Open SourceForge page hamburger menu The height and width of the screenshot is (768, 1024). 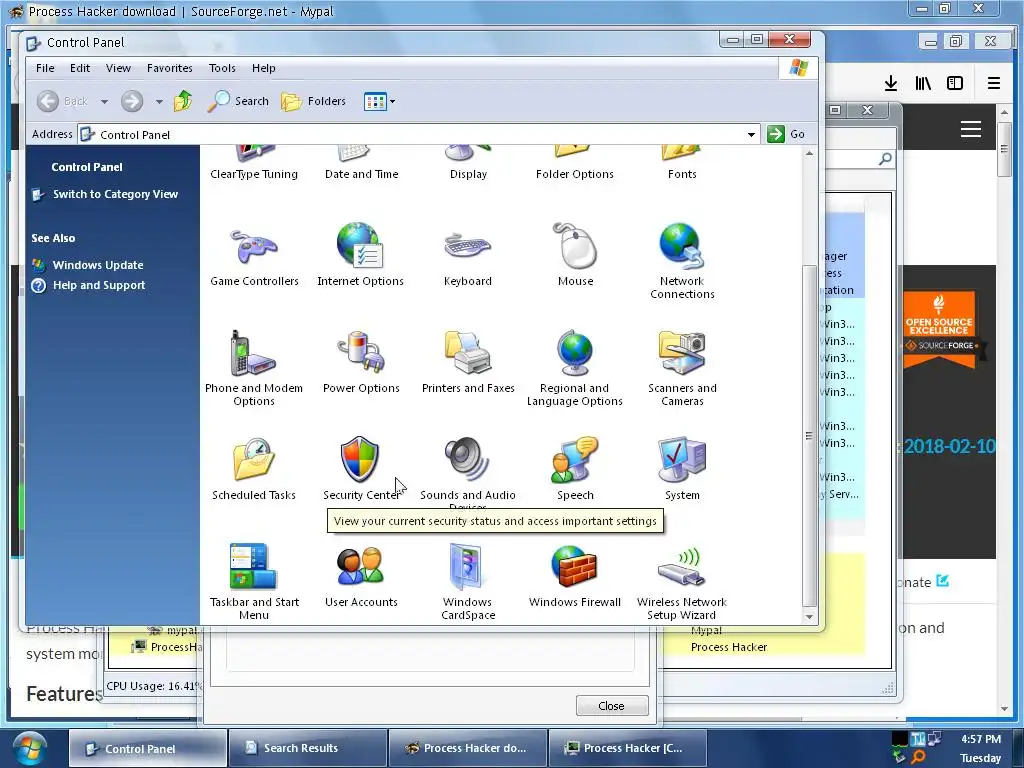pos(971,129)
